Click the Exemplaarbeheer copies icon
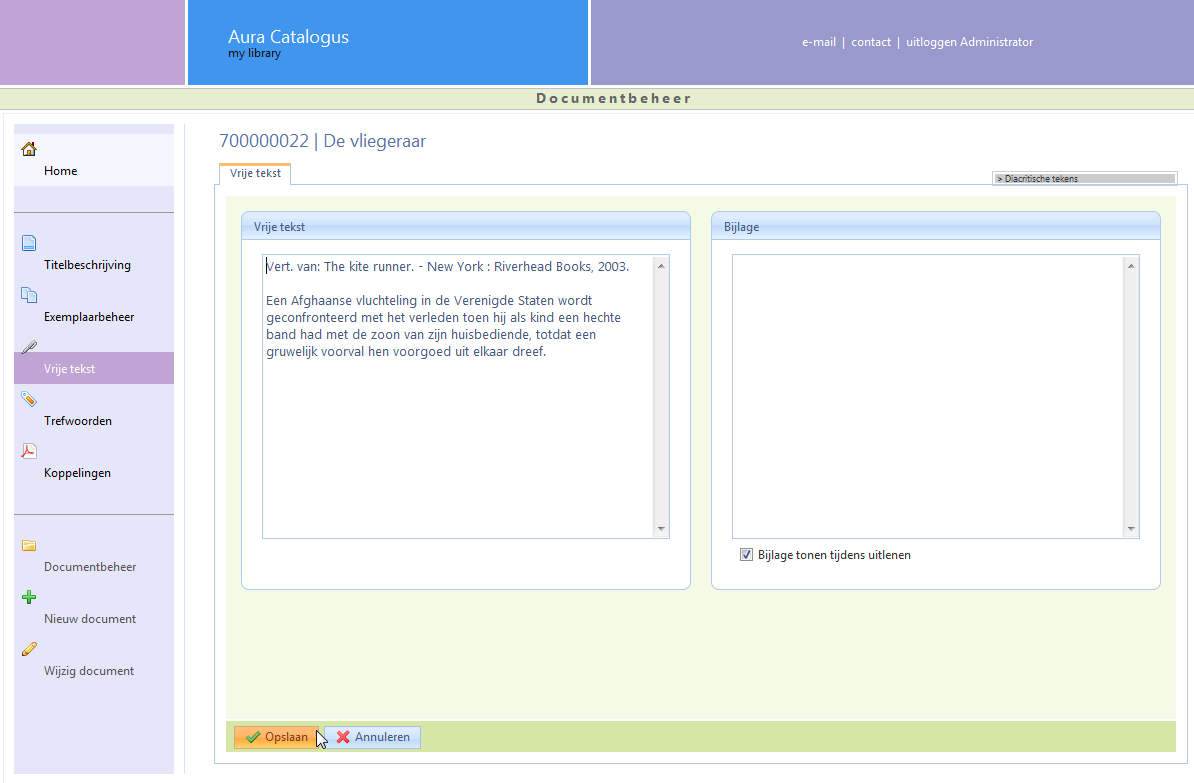 click(x=29, y=295)
